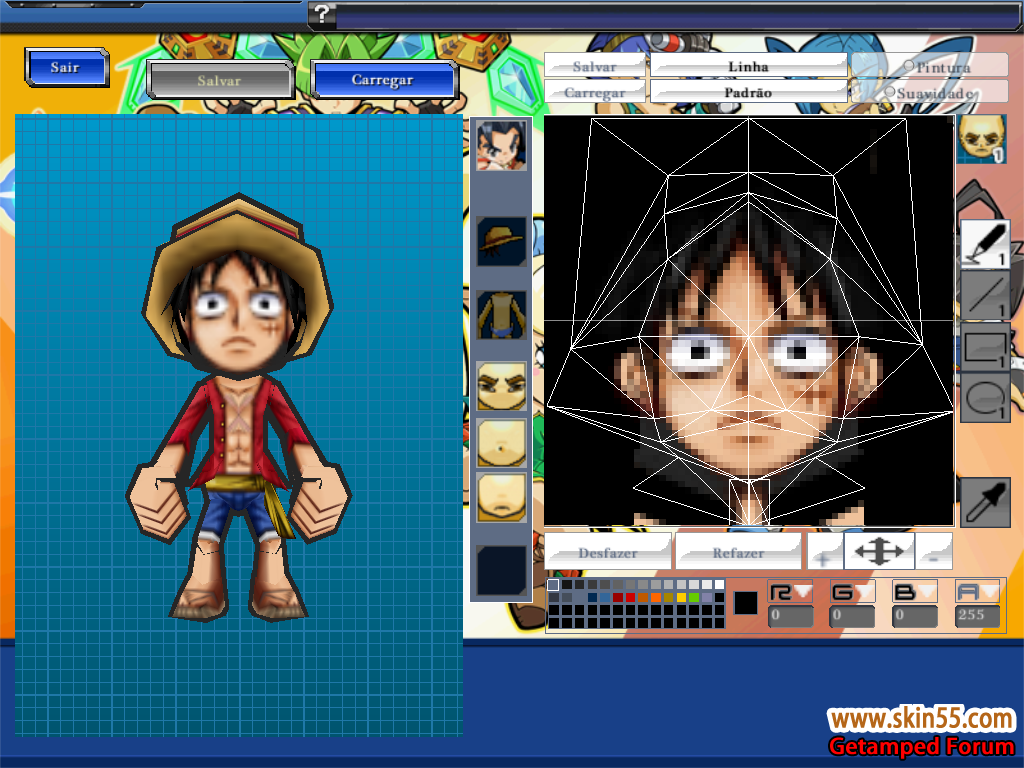The width and height of the screenshot is (1024, 768).
Task: Click the R value input field
Action: click(790, 615)
